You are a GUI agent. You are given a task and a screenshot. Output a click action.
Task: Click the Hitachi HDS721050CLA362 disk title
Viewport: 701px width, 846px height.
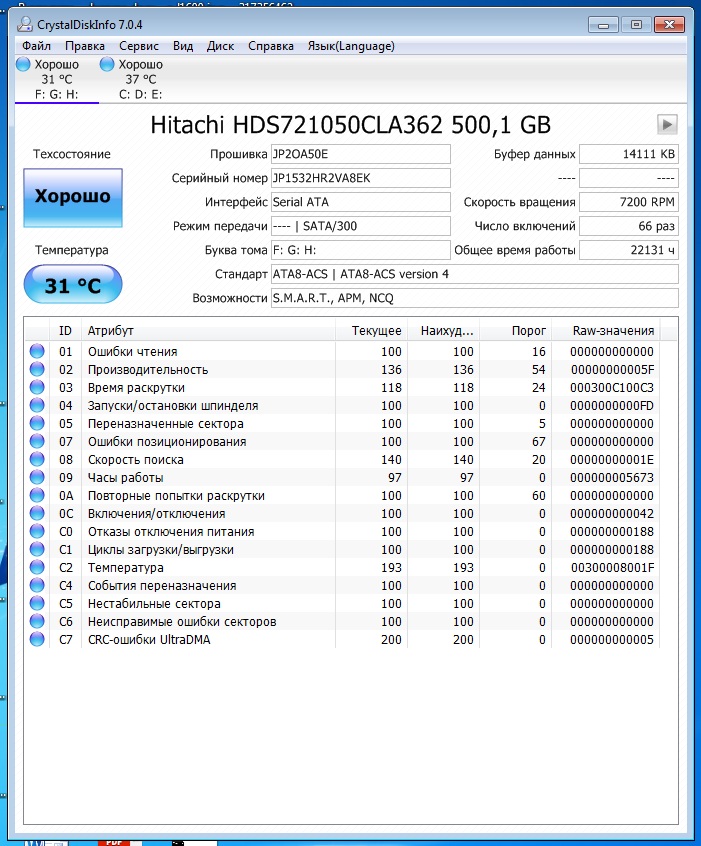click(350, 125)
